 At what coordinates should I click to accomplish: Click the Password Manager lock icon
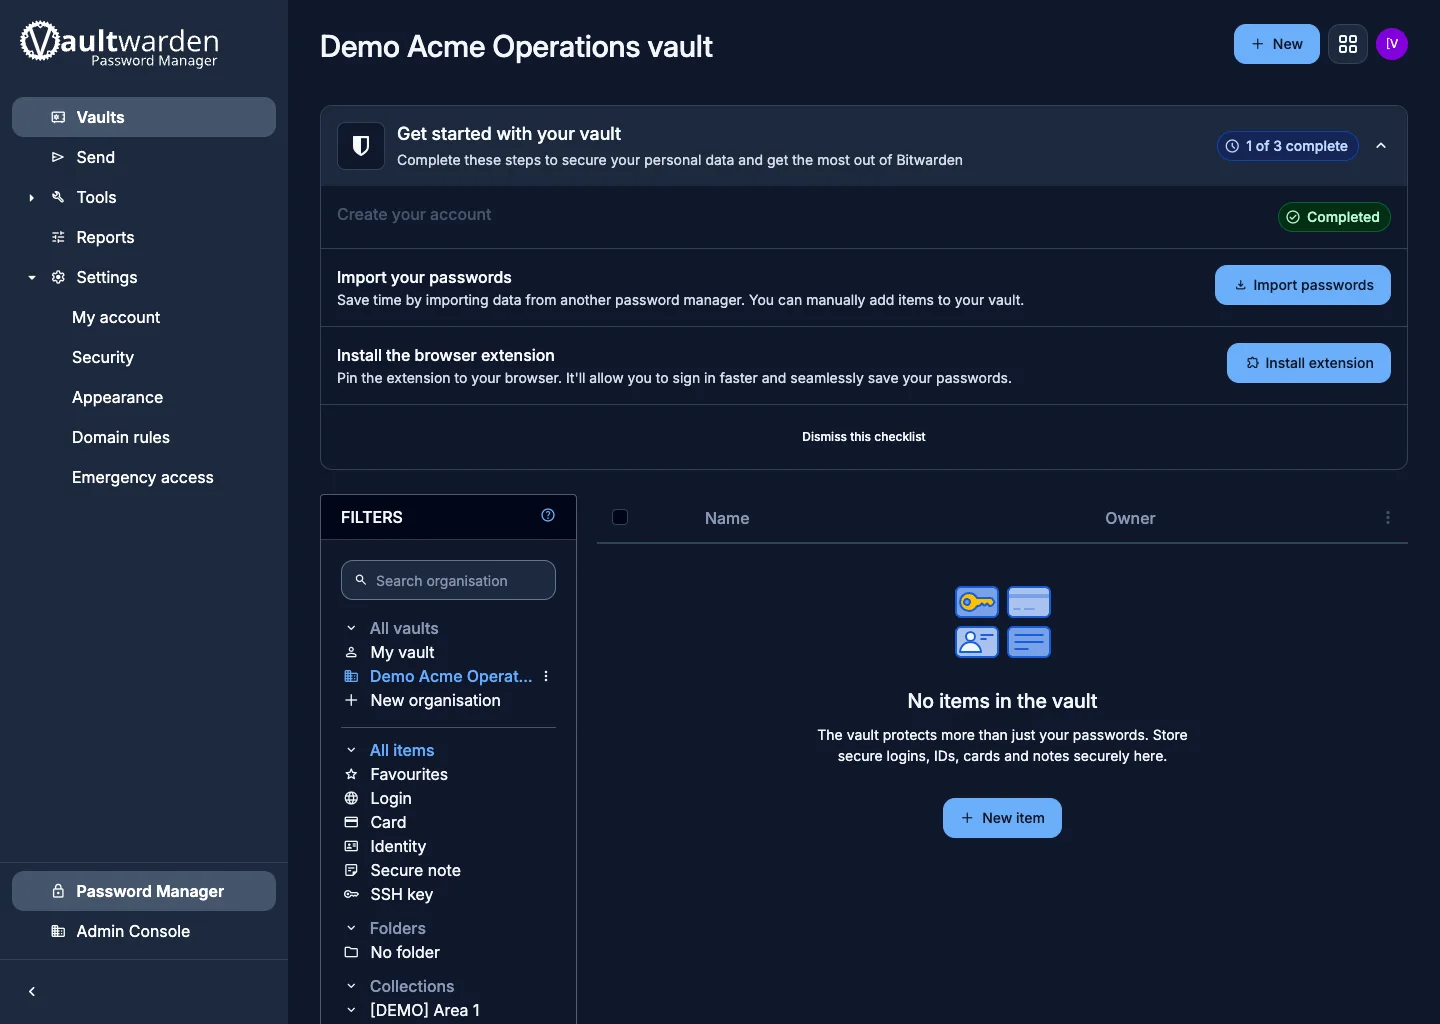58,891
